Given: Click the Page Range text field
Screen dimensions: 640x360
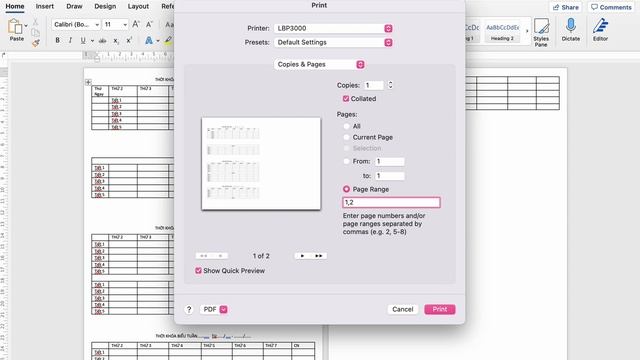Looking at the screenshot, I should pyautogui.click(x=391, y=202).
